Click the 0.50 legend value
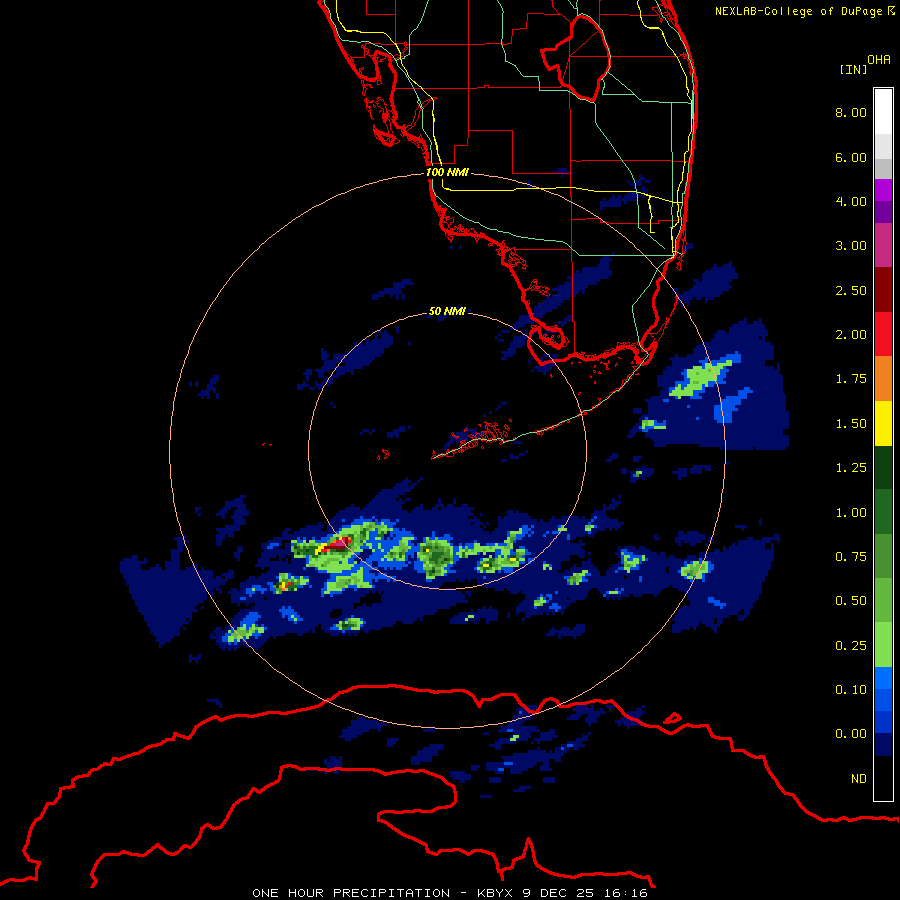 [851, 601]
